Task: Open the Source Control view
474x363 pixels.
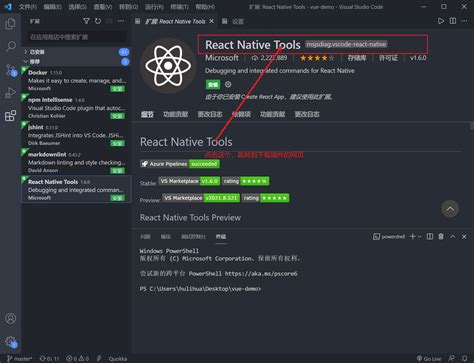Action: 10,70
